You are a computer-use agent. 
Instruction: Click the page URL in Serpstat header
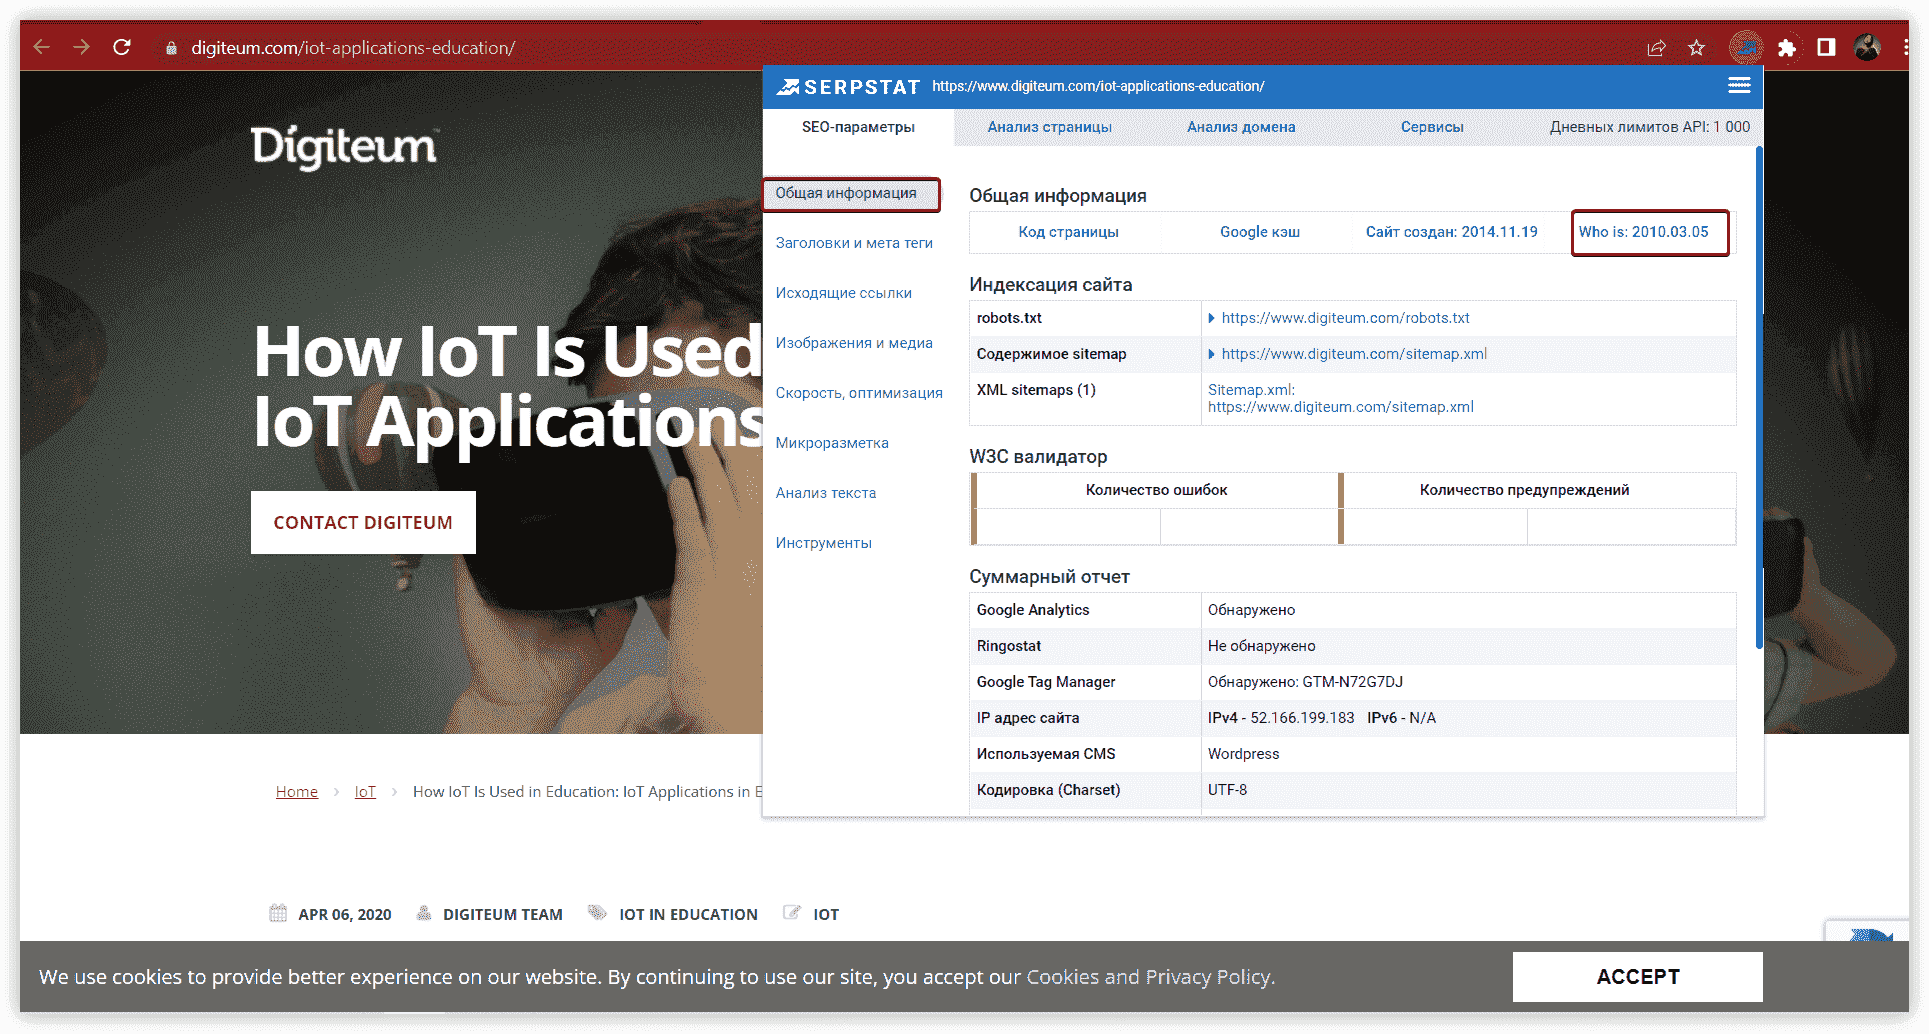(1098, 86)
